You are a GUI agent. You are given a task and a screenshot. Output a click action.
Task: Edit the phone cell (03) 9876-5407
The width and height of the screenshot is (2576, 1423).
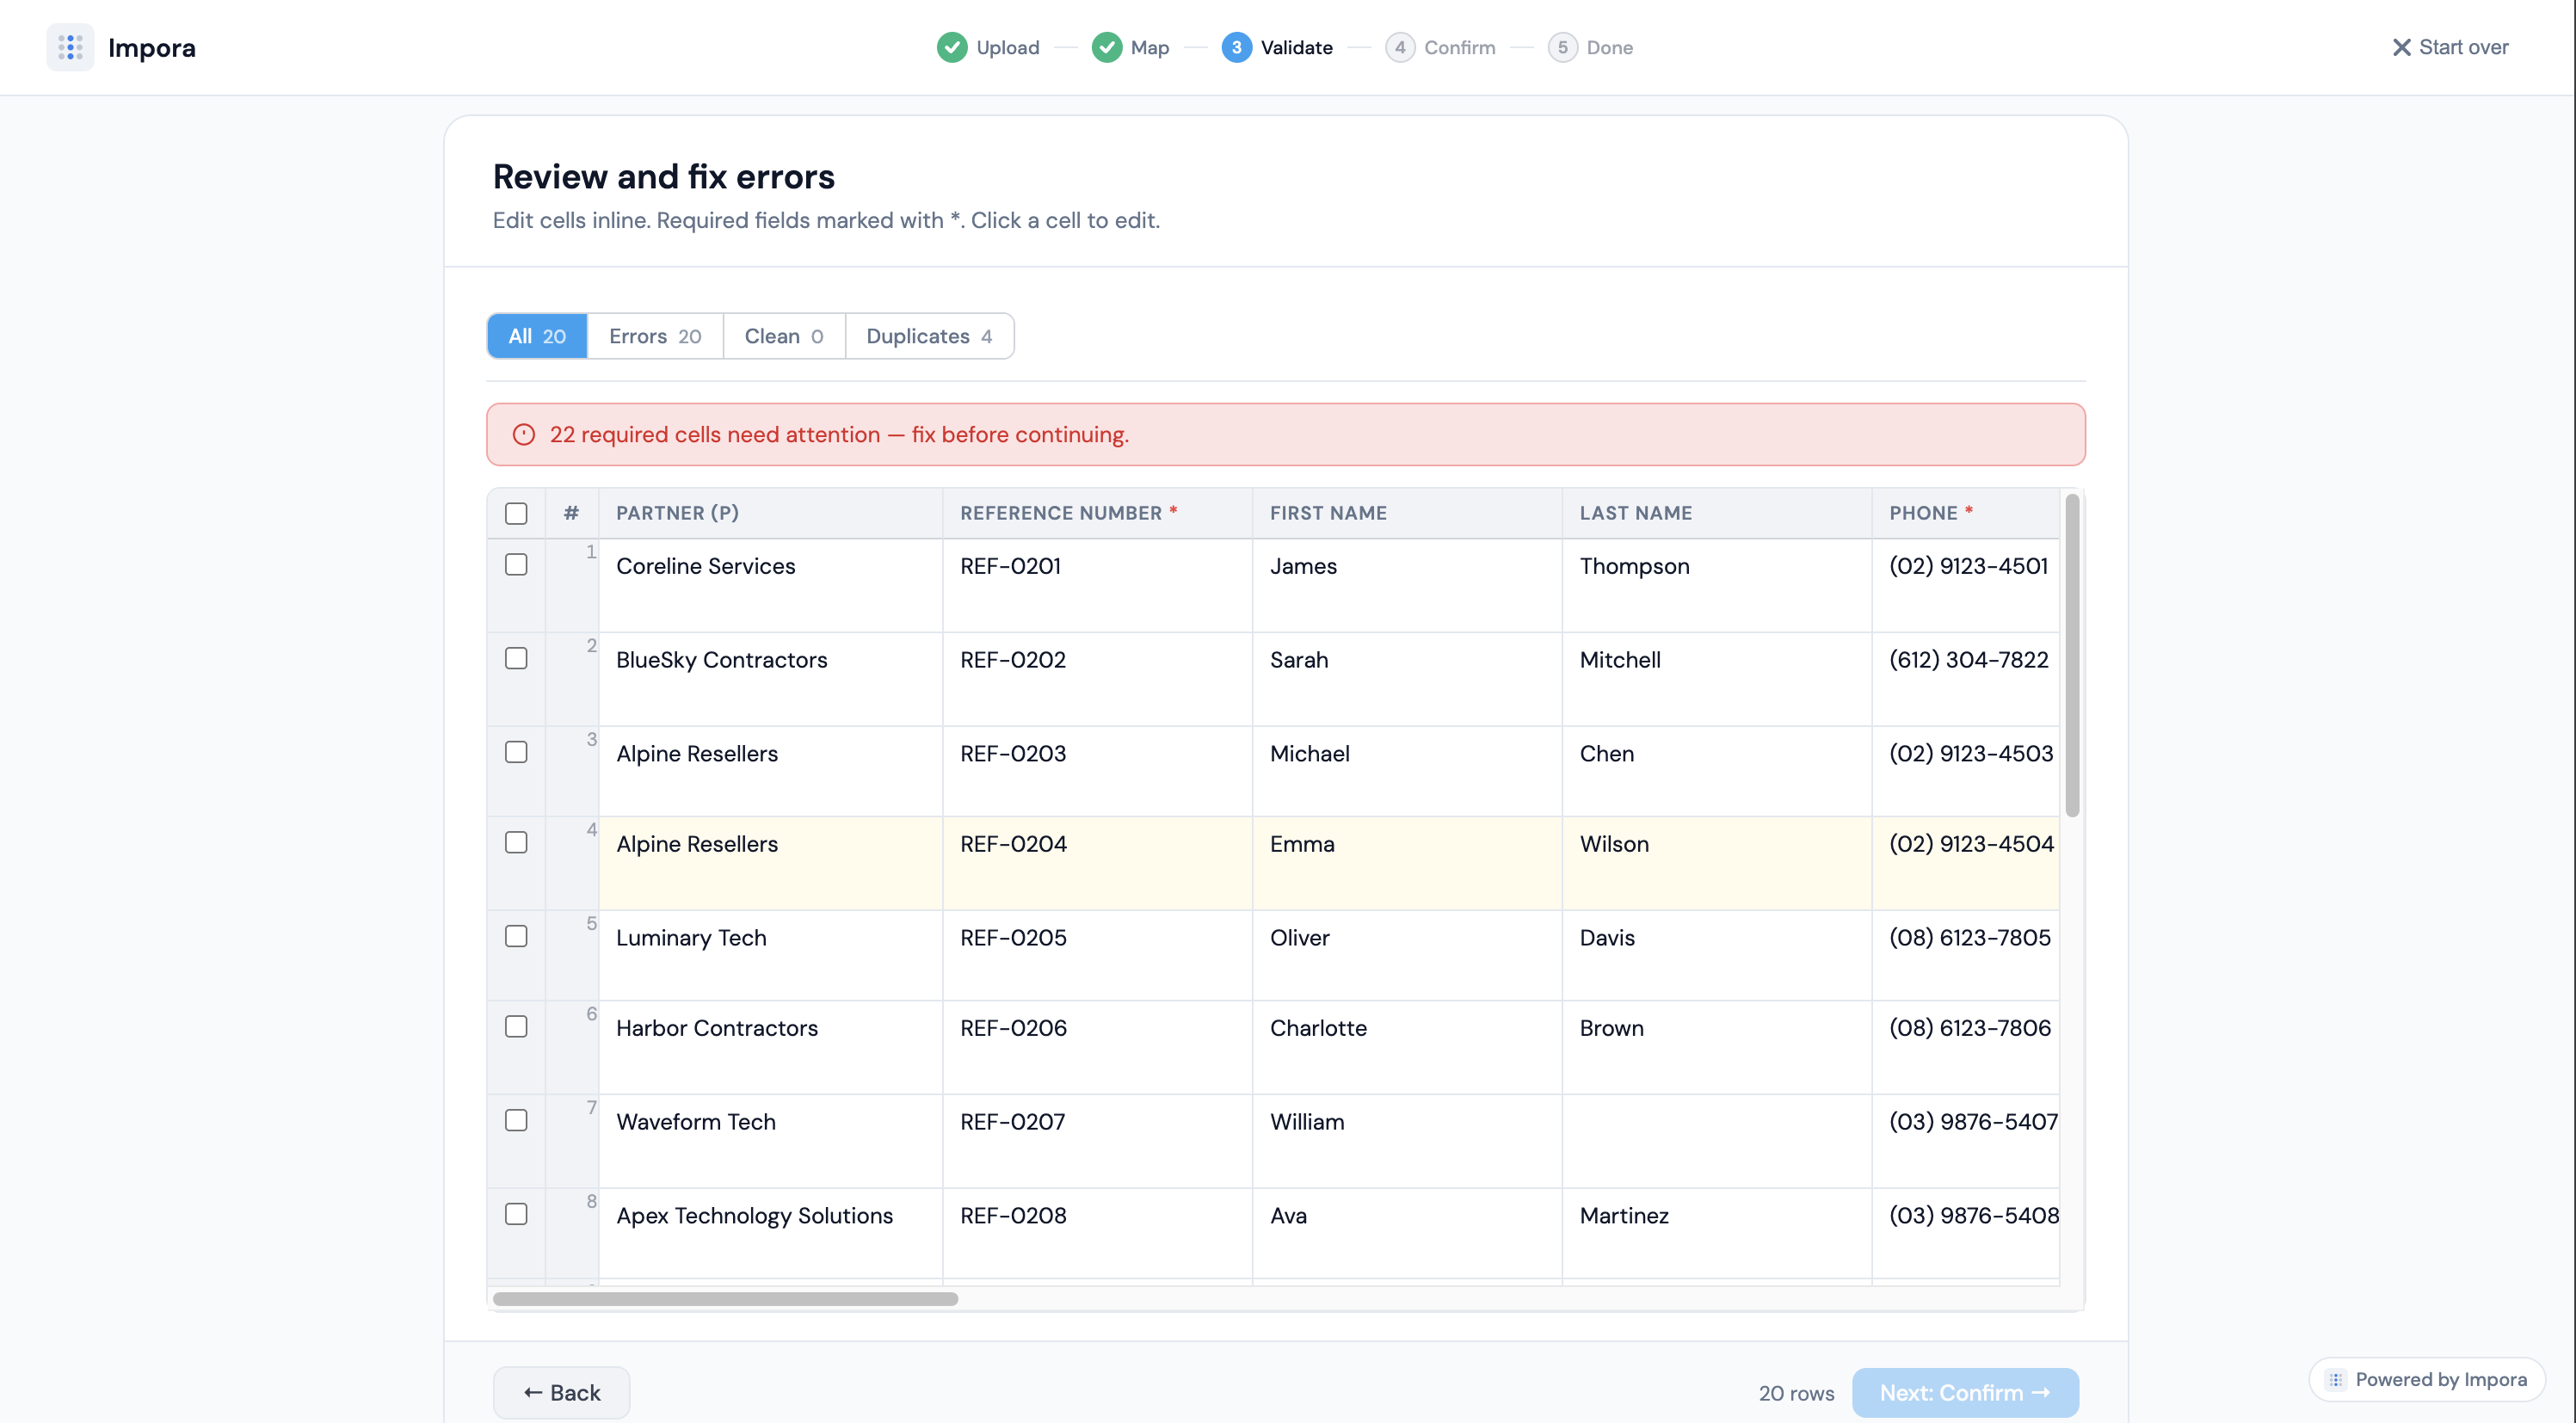point(1965,1141)
